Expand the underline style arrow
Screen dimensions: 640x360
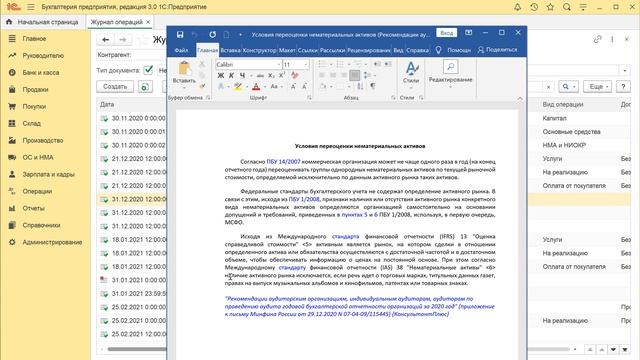pyautogui.click(x=251, y=76)
